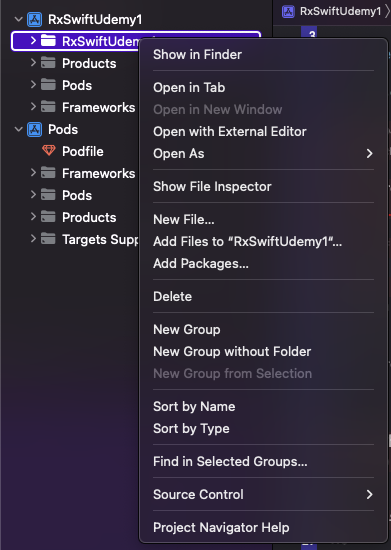Select New Group without Folder
Viewport: 391px width, 550px height.
(232, 351)
